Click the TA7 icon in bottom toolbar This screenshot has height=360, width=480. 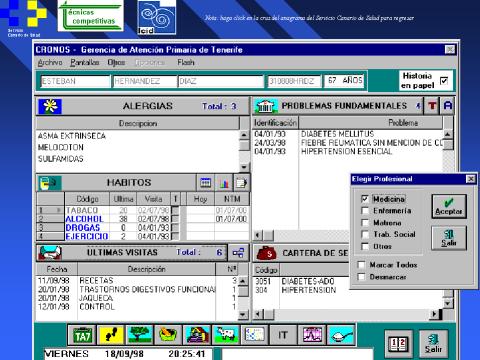click(x=82, y=335)
